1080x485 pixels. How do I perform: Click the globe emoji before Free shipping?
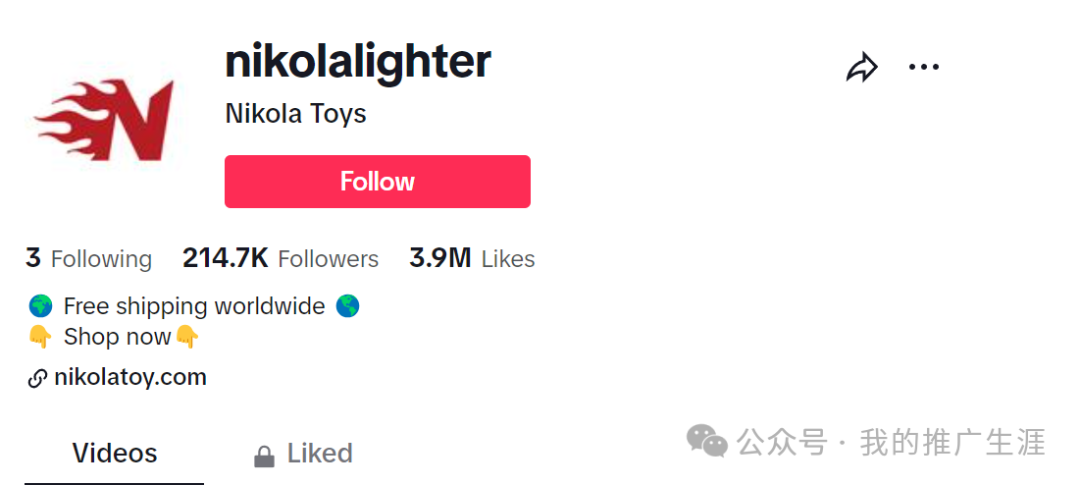tap(41, 306)
